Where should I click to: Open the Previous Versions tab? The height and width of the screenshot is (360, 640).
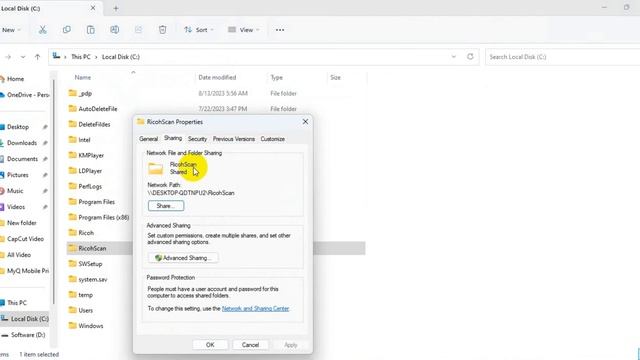click(x=234, y=139)
